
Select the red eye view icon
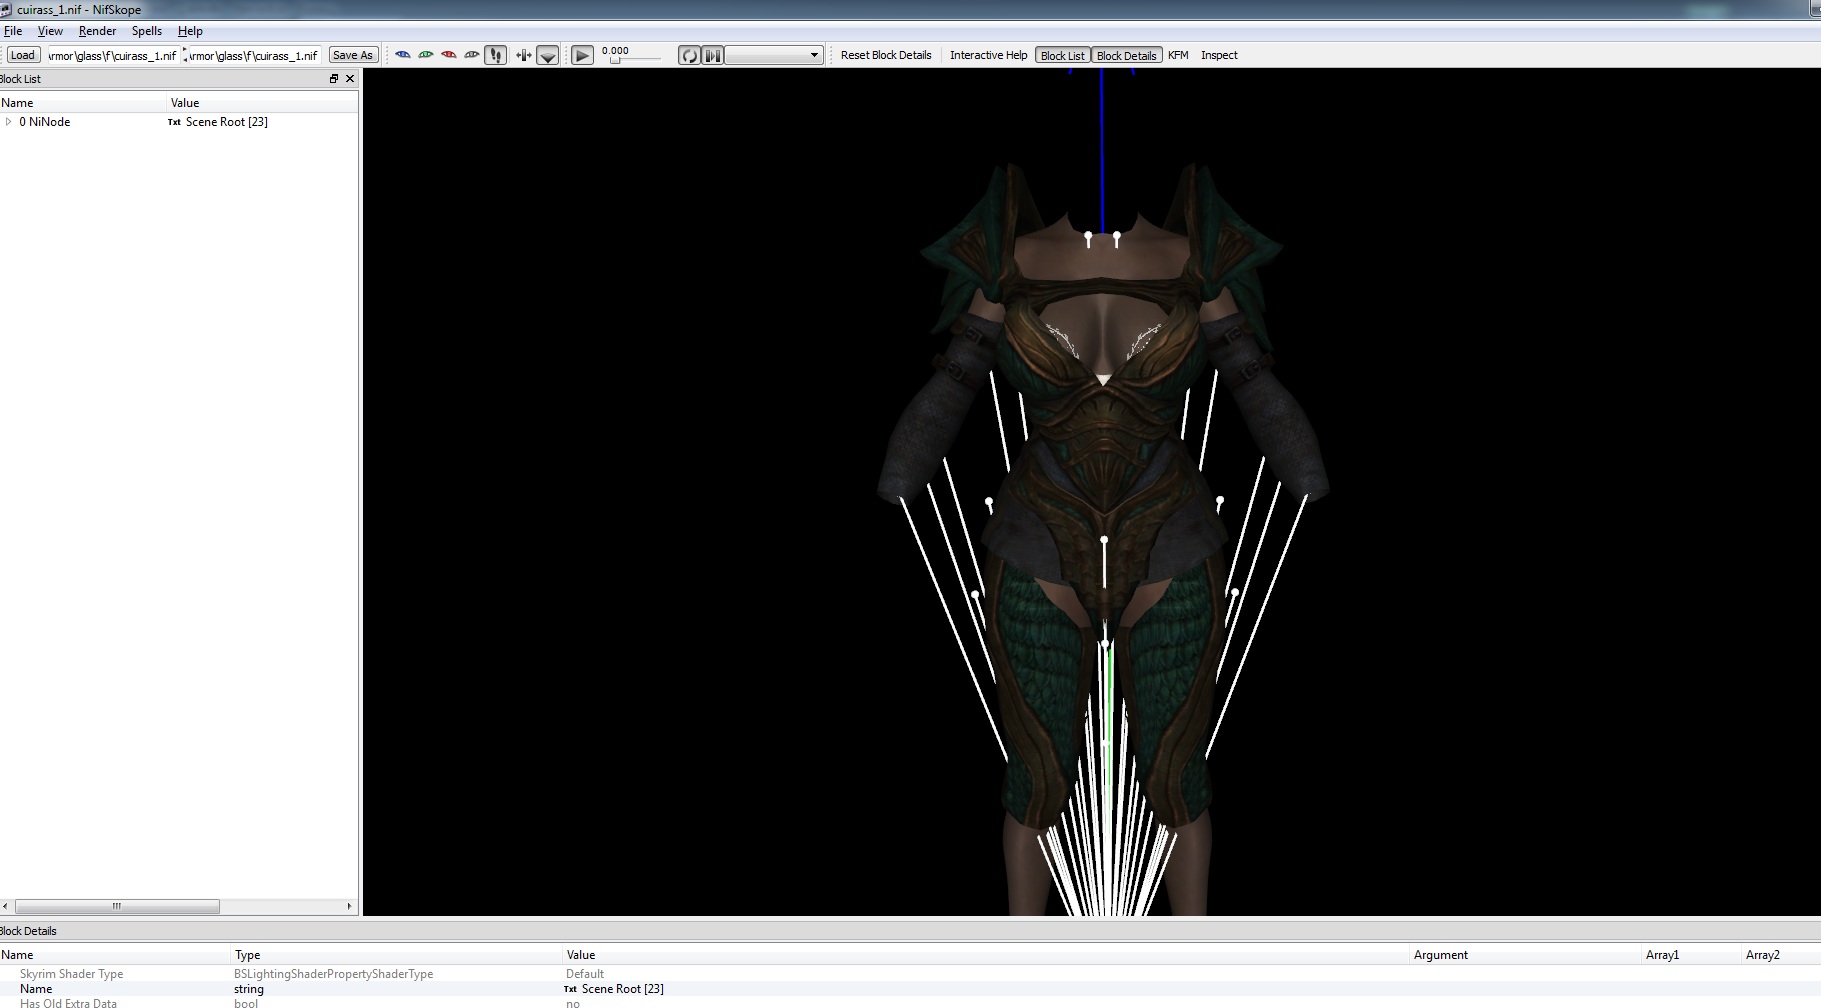(449, 55)
